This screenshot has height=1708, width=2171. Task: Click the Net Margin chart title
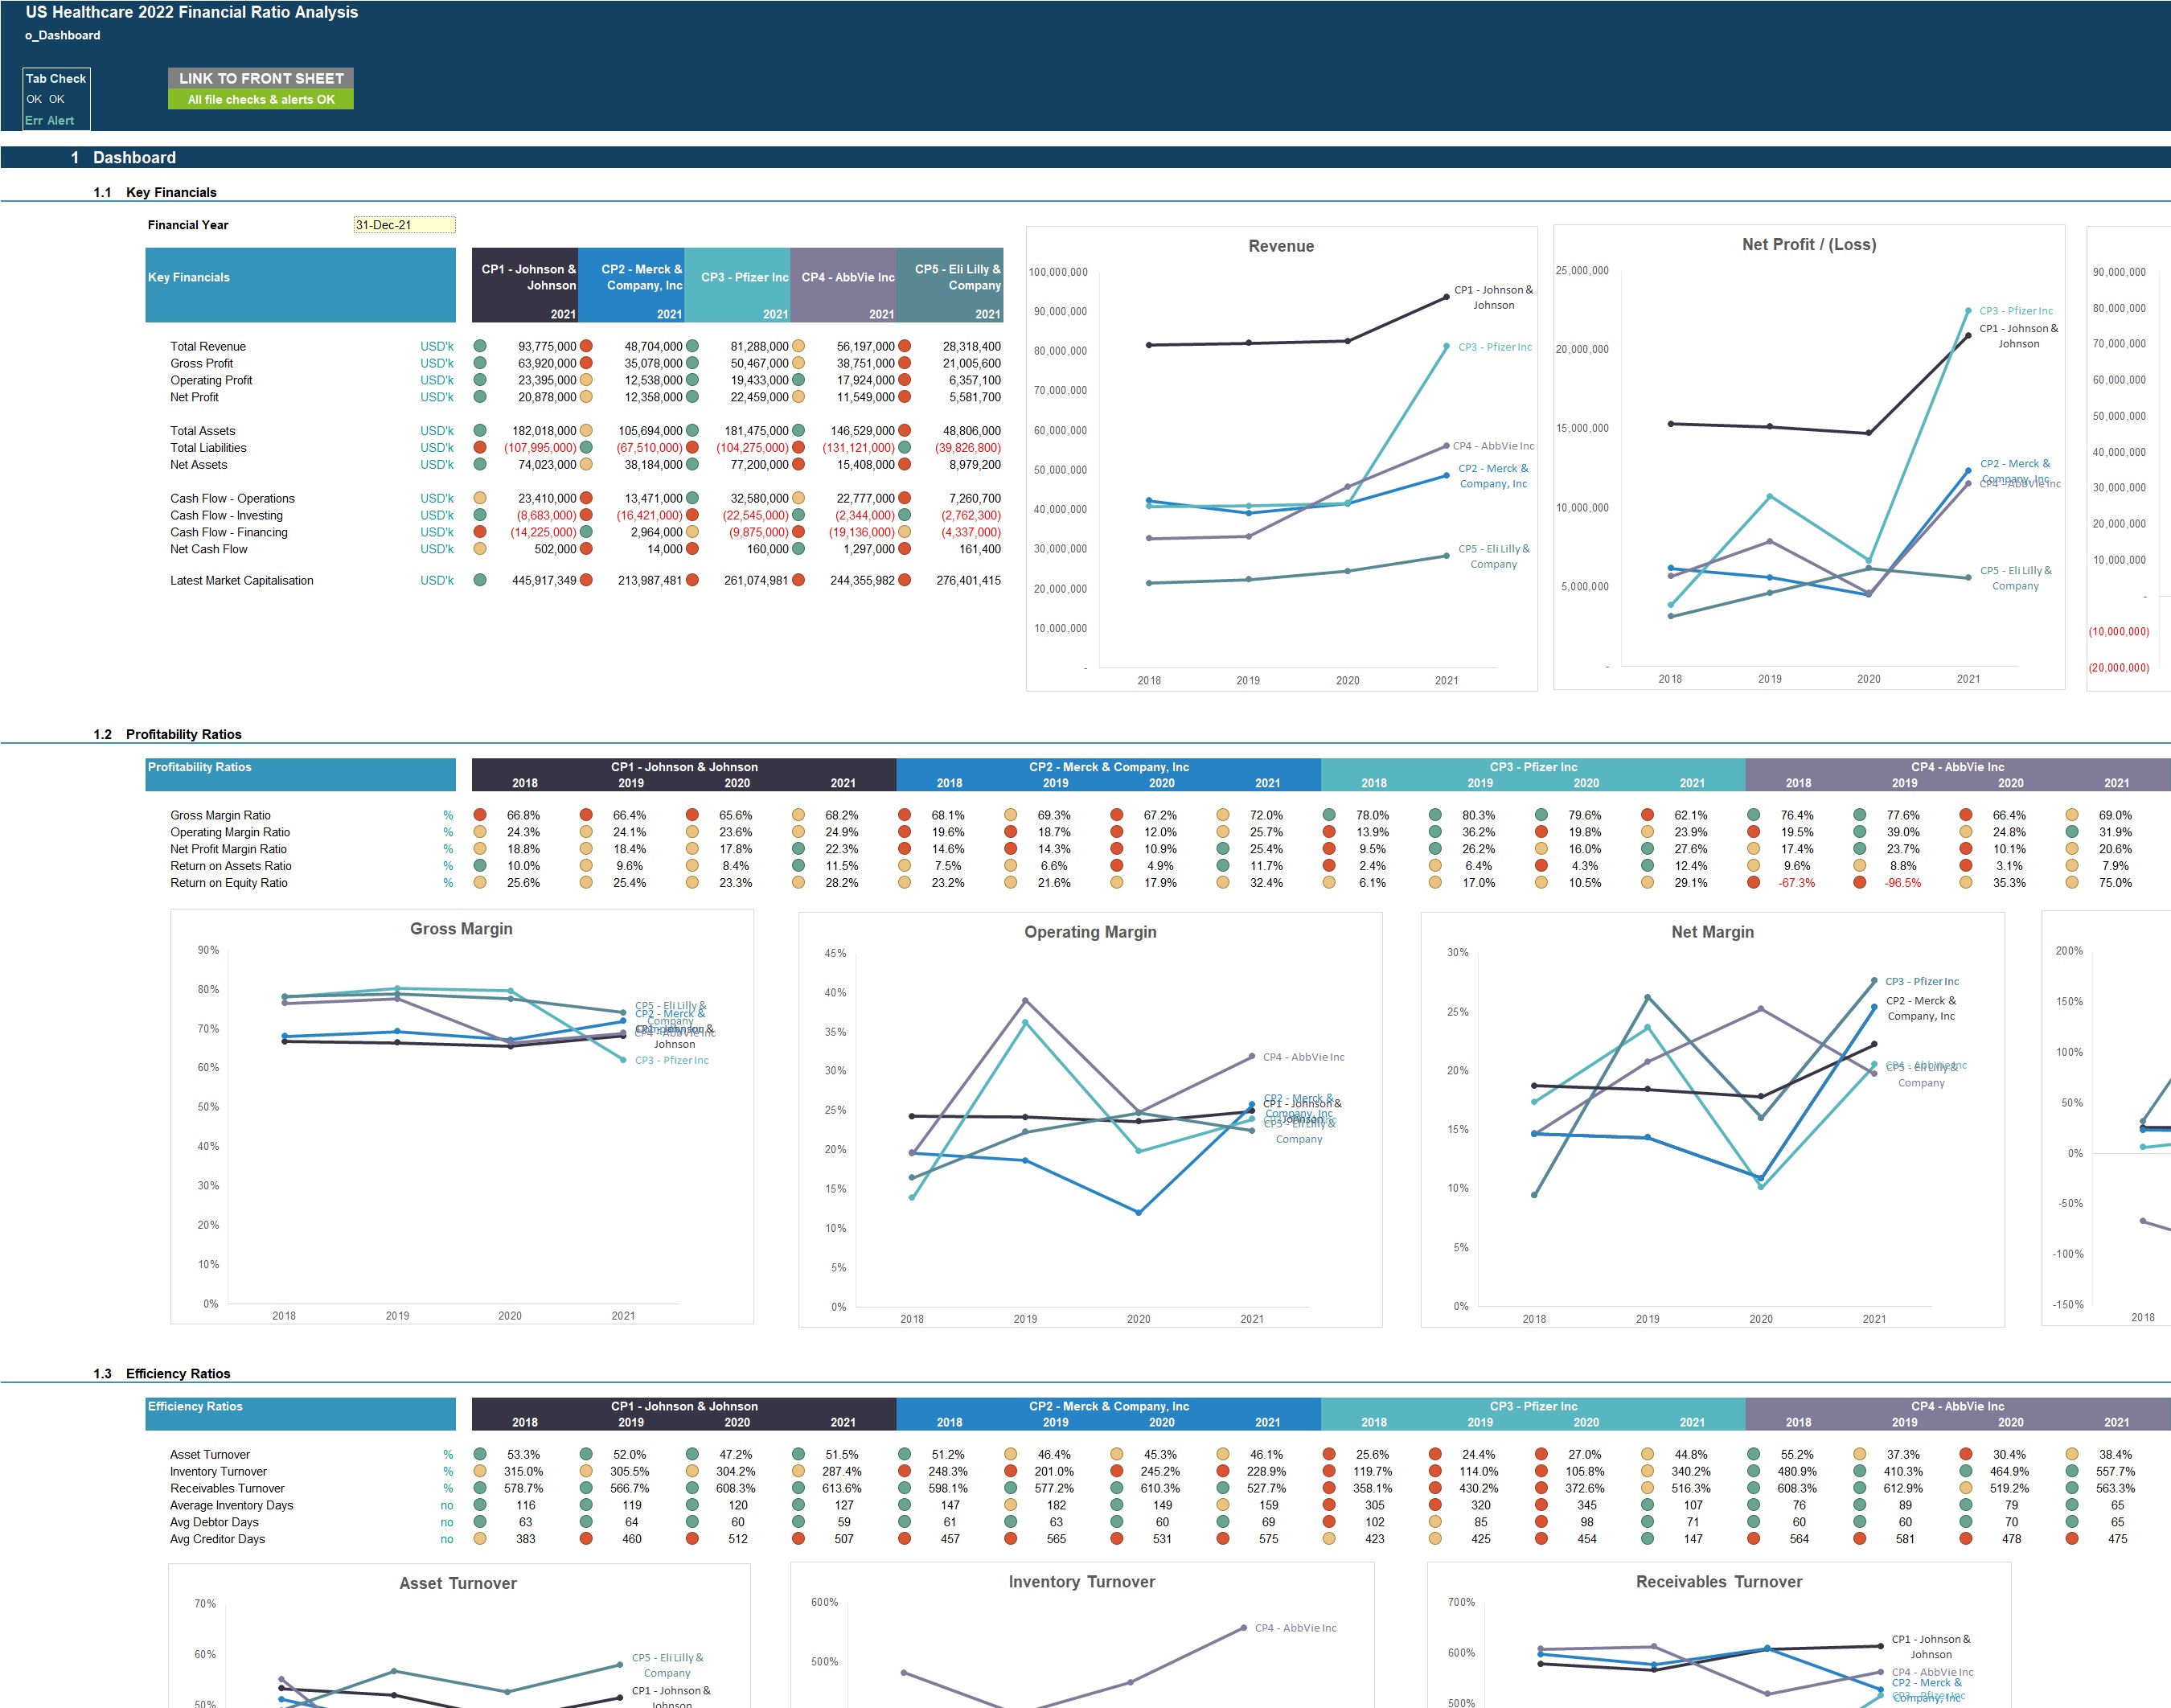(x=1712, y=931)
